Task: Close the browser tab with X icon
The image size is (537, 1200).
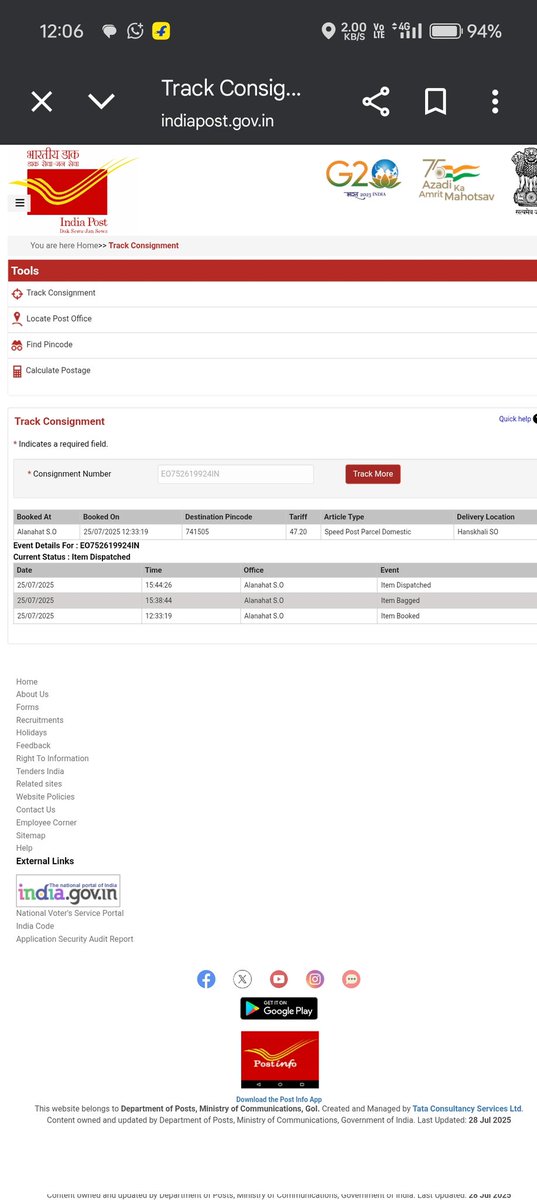Action: (x=41, y=101)
